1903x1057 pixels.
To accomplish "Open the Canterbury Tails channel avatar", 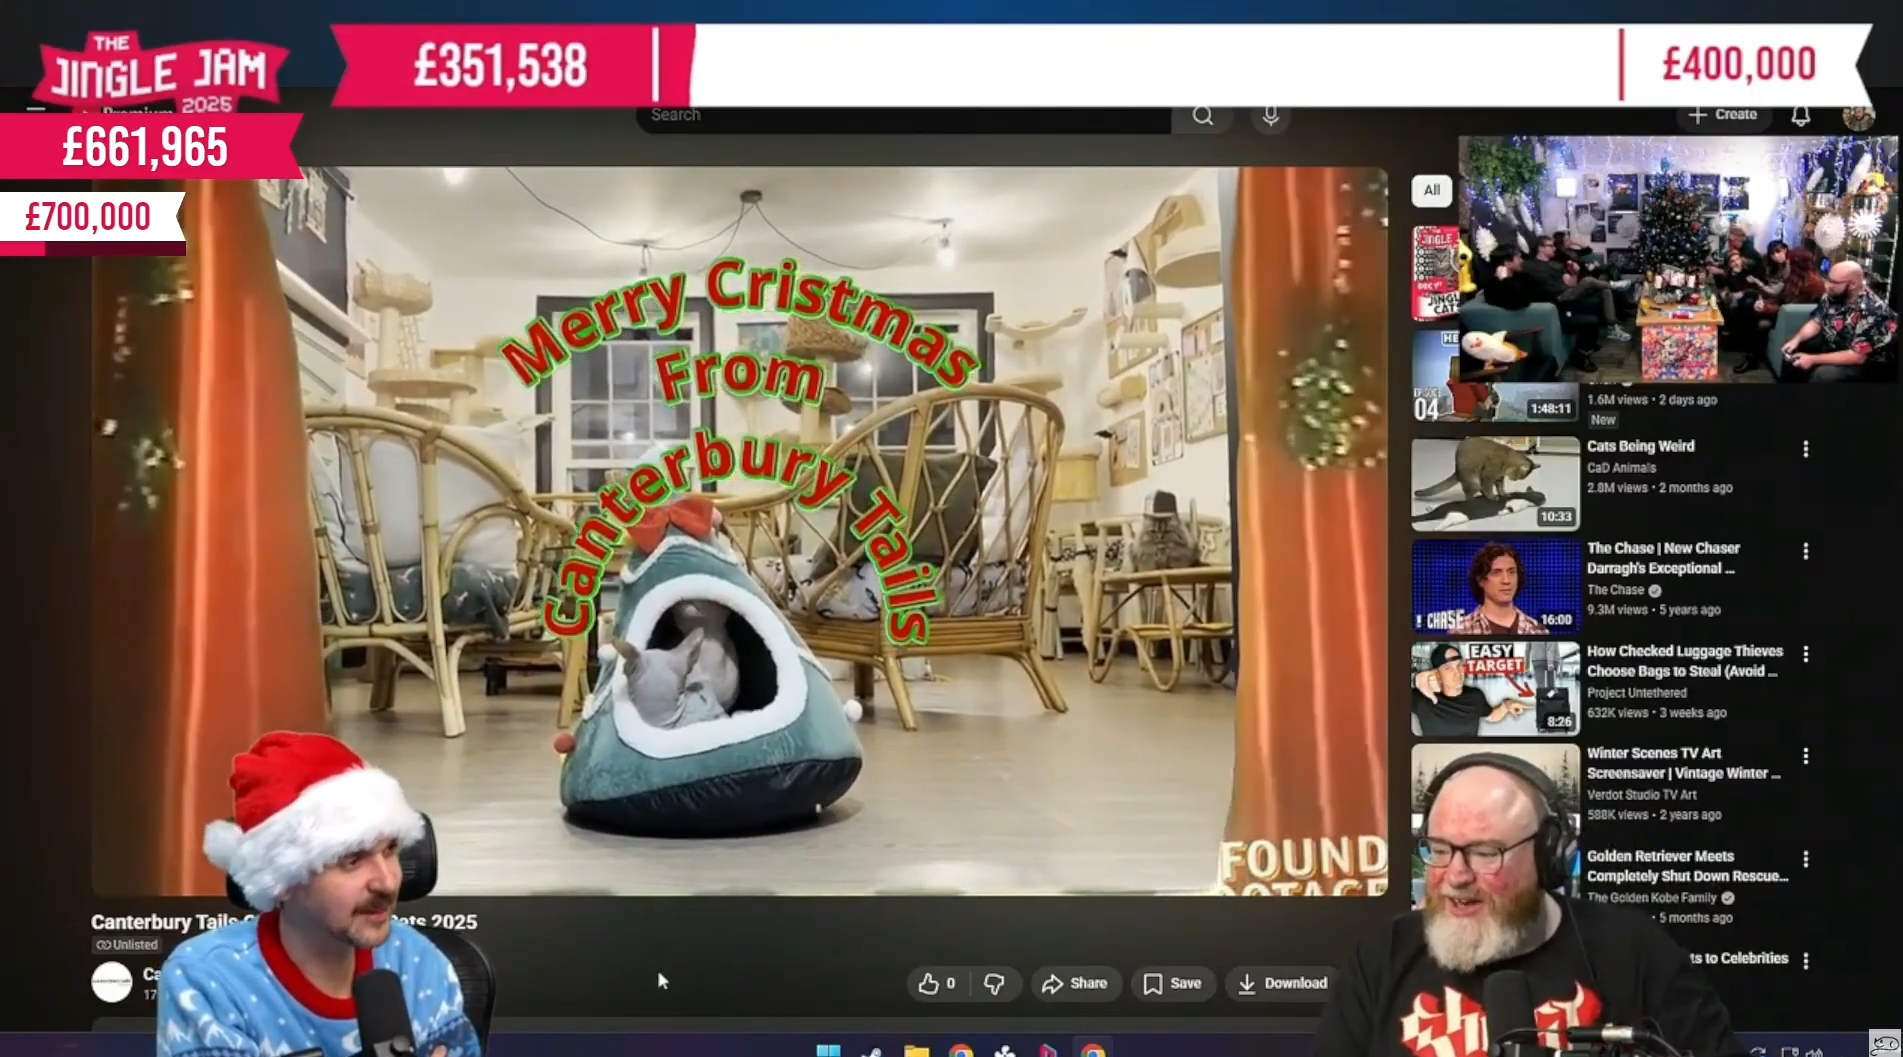I will point(112,982).
